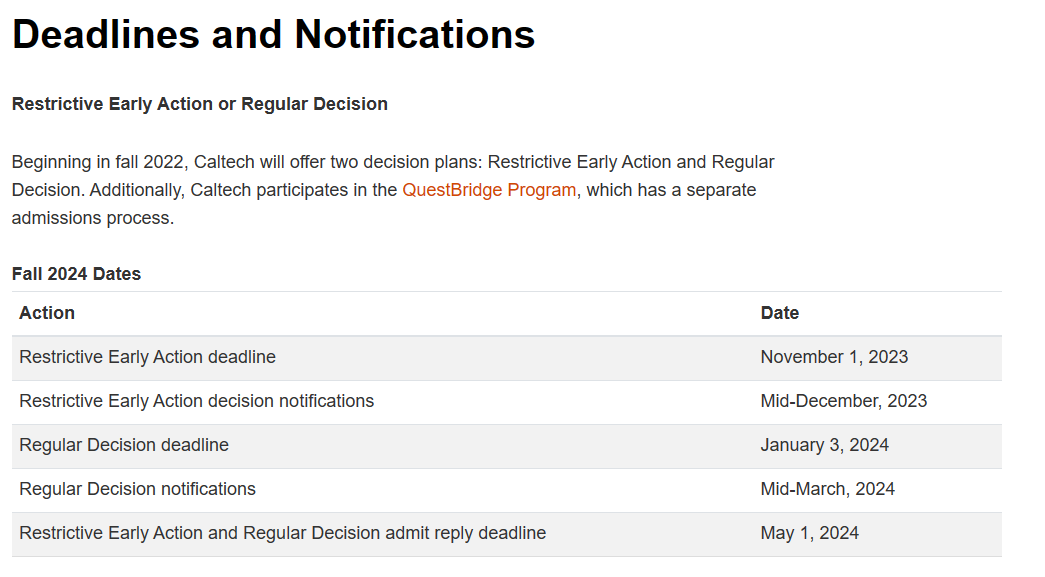
Task: Click the Mid-December, 2023 date cell
Action: coord(844,401)
